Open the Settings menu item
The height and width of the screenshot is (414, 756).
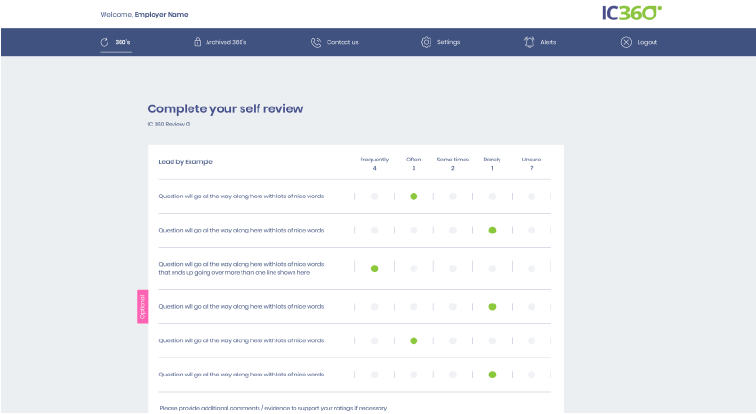tap(448, 43)
